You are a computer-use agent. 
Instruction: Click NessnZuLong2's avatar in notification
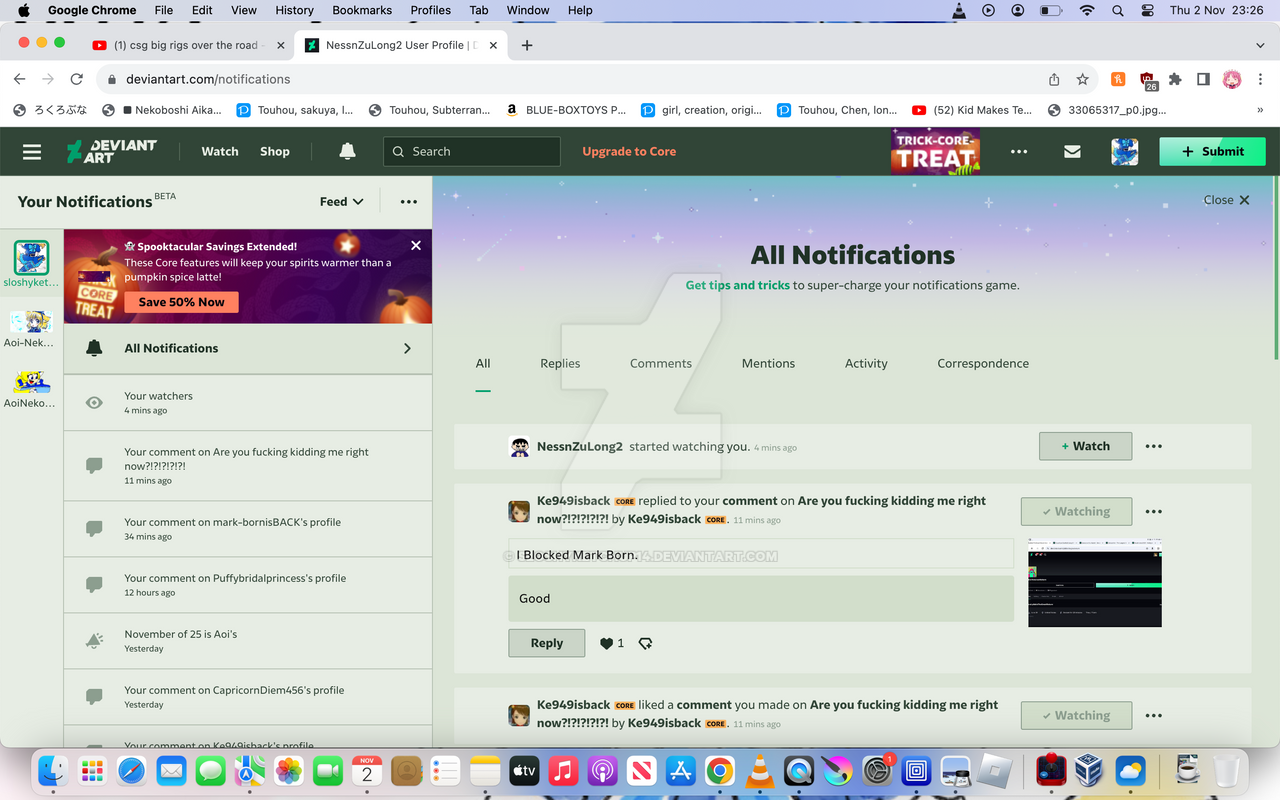519,447
